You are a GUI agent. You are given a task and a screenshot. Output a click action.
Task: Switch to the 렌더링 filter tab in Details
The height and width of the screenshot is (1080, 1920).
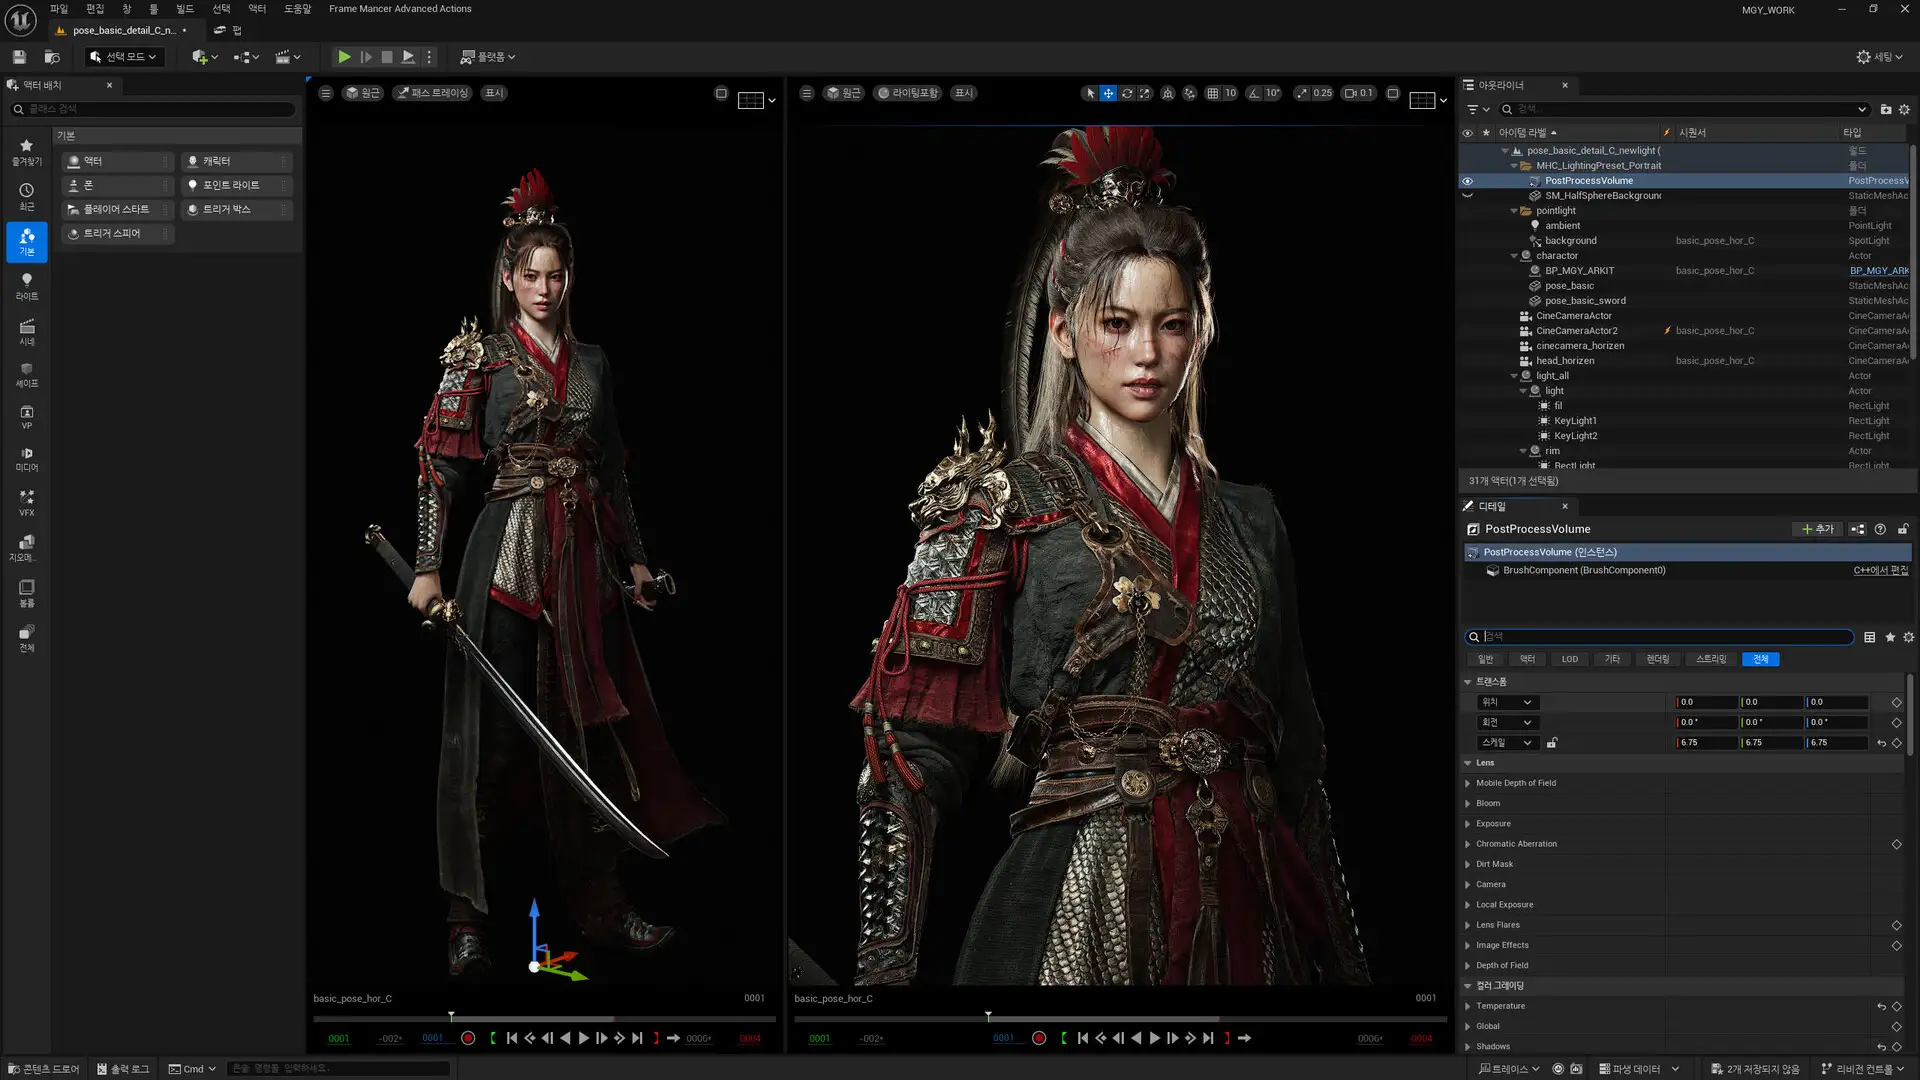tap(1656, 659)
